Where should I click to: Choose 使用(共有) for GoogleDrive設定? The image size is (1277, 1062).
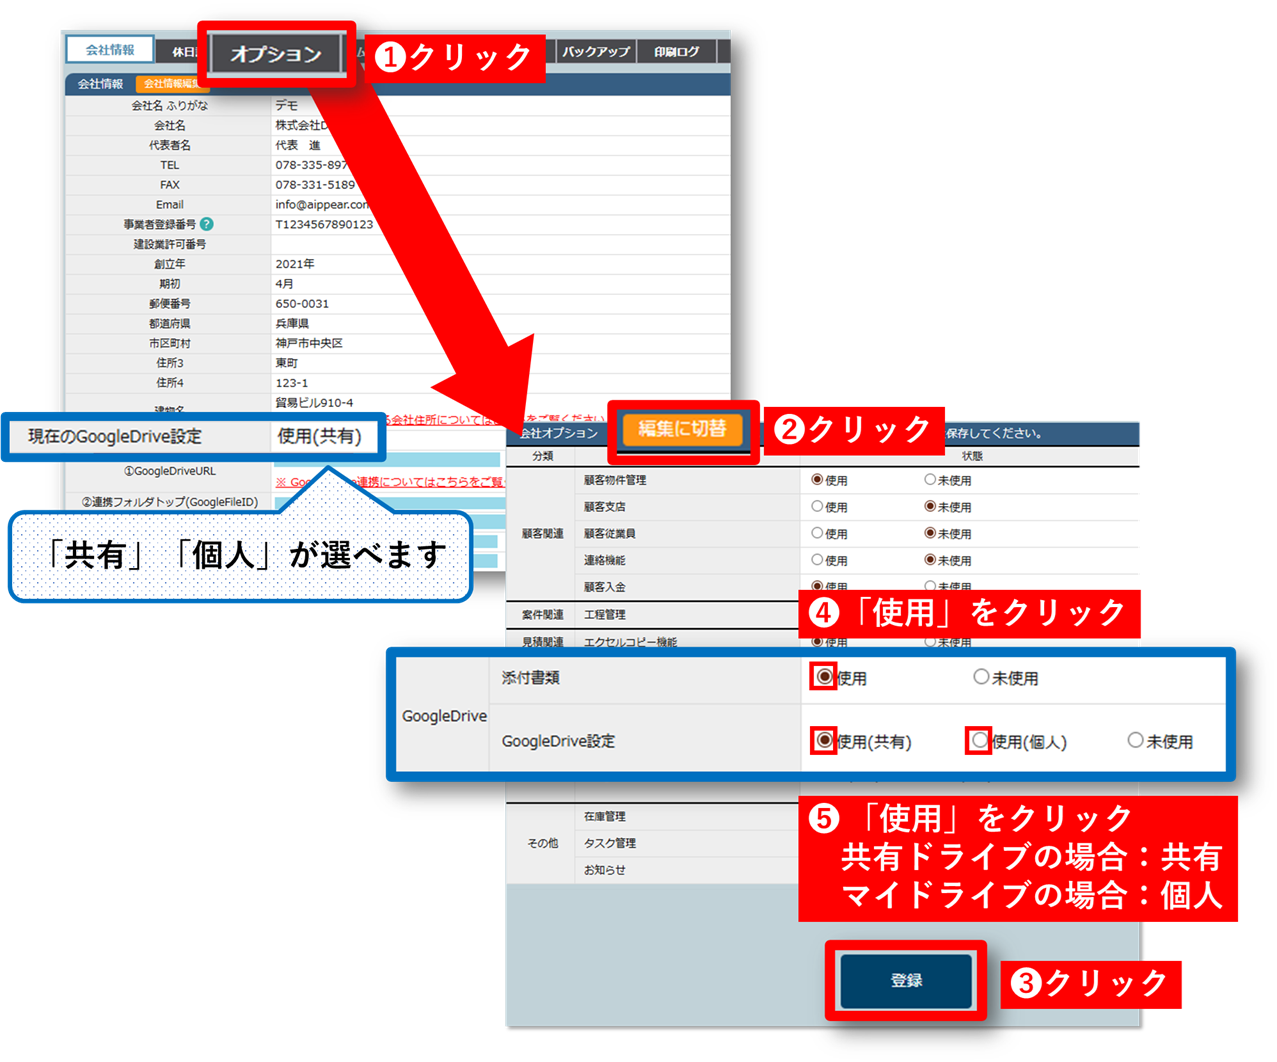(x=824, y=740)
